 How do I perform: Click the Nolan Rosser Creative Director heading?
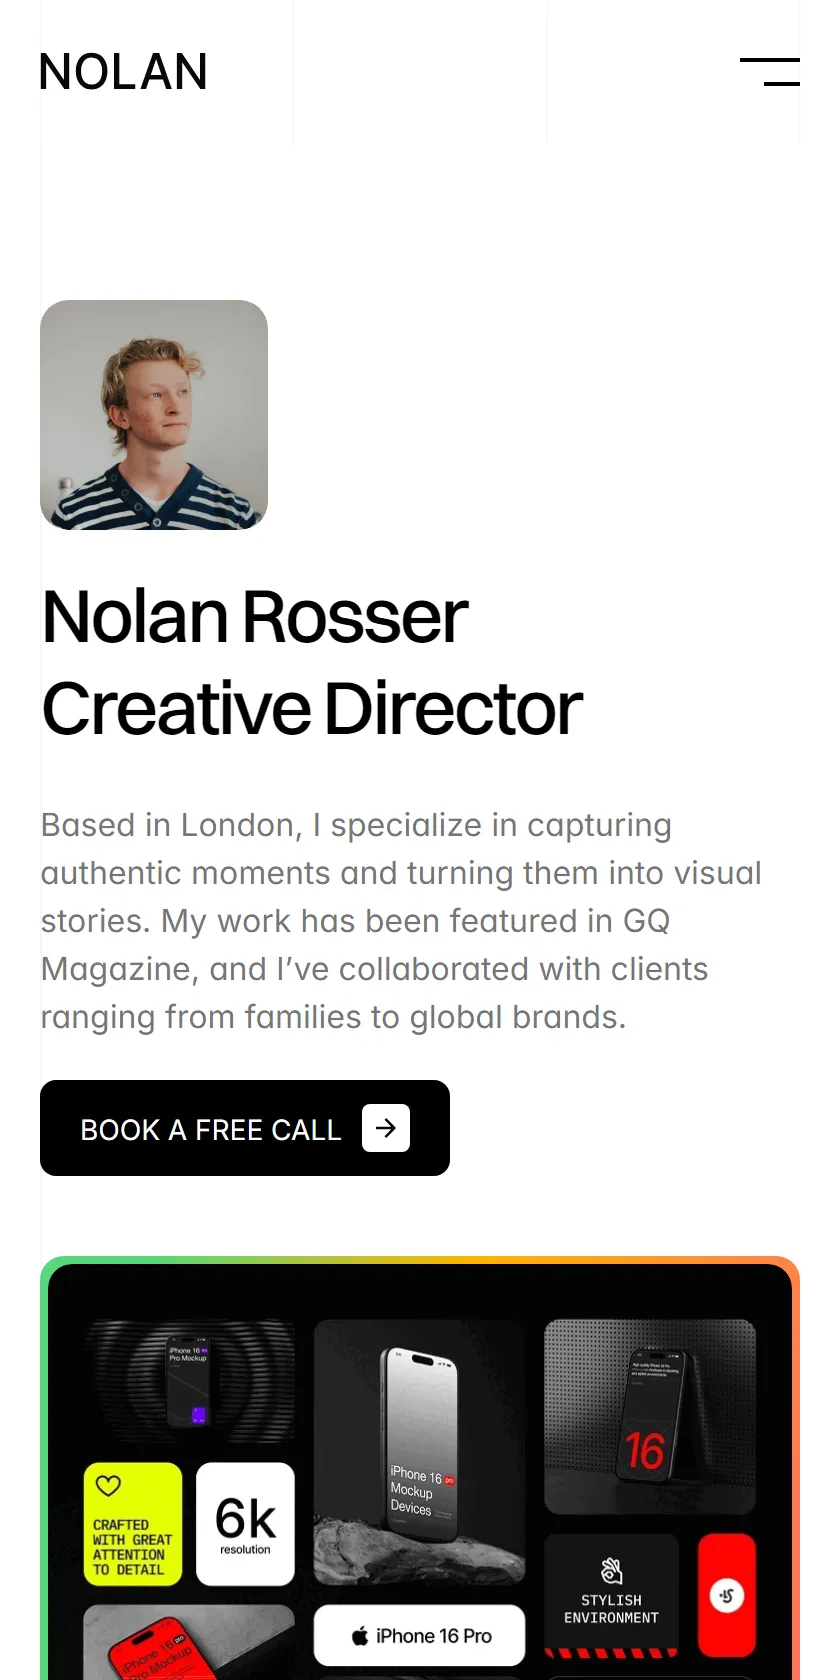pyautogui.click(x=312, y=662)
